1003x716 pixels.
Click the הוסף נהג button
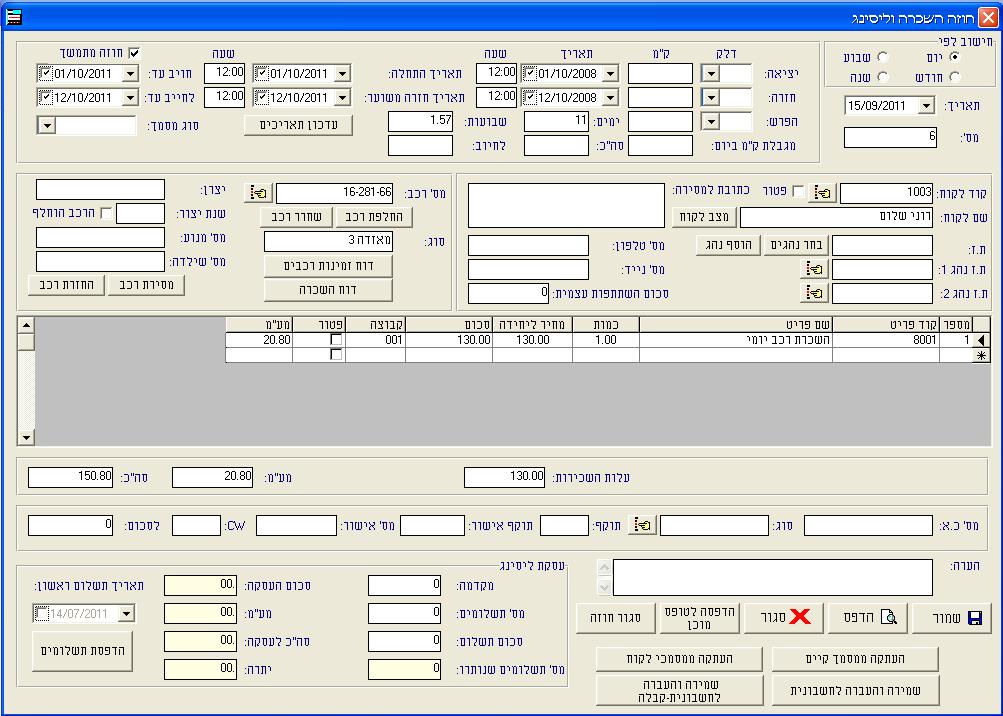(x=729, y=245)
